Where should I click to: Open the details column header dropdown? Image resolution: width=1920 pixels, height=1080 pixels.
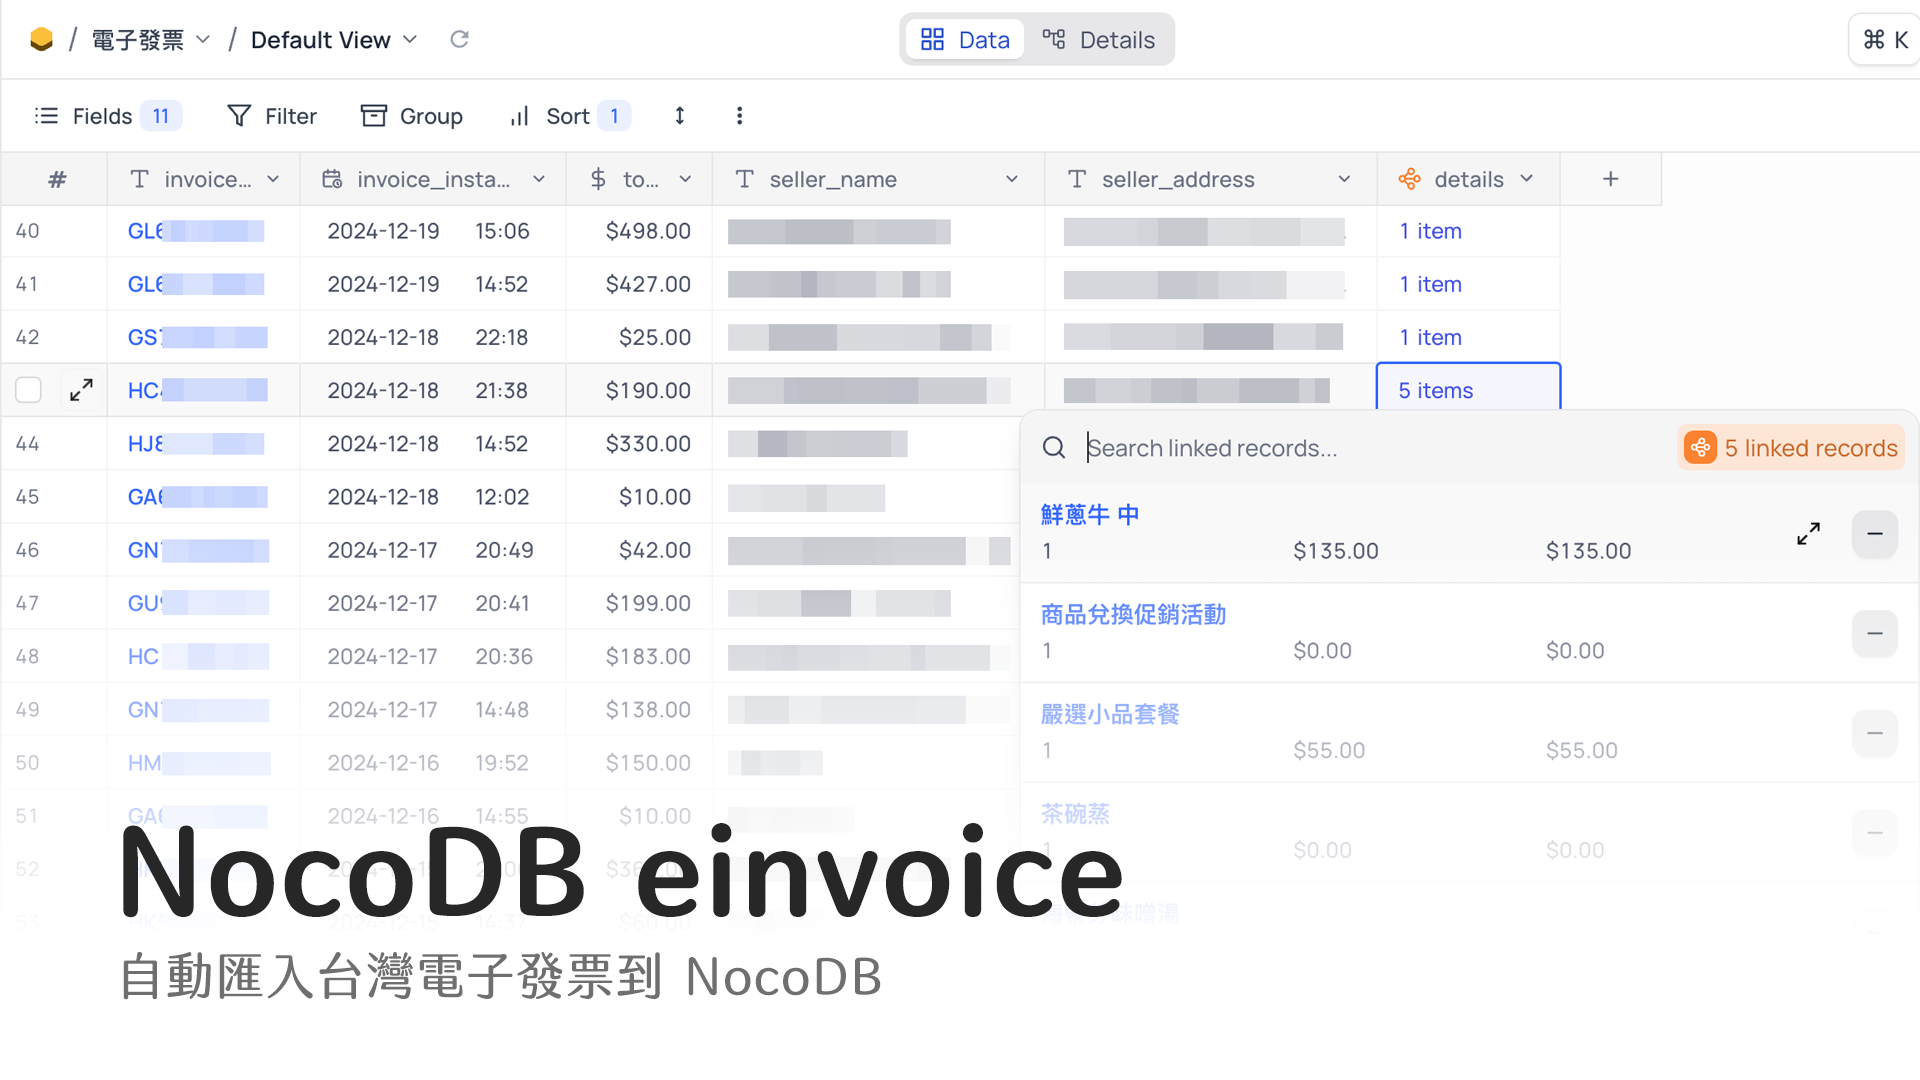click(1527, 179)
